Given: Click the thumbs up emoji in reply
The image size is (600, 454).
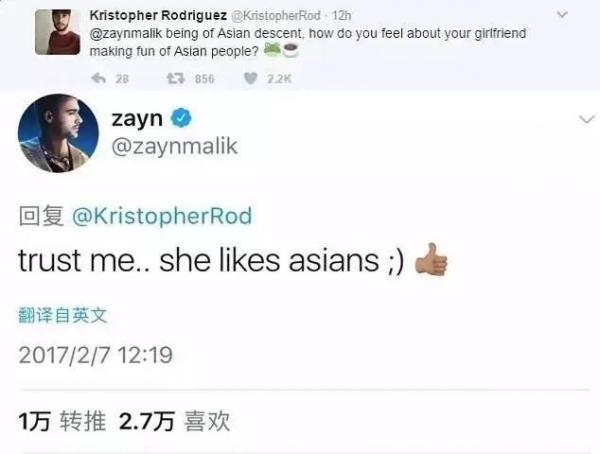Looking at the screenshot, I should 431,260.
